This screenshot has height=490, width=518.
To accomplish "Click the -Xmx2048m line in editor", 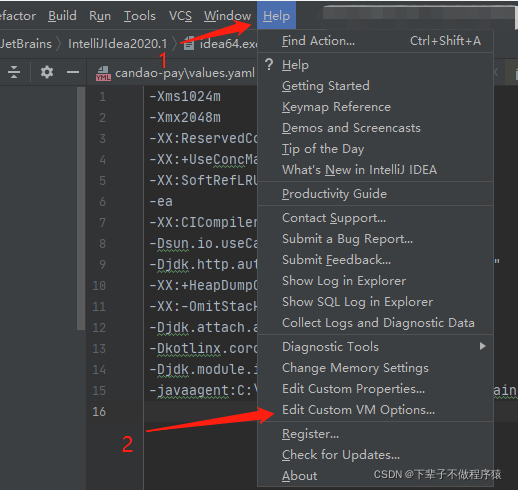I will [x=185, y=118].
